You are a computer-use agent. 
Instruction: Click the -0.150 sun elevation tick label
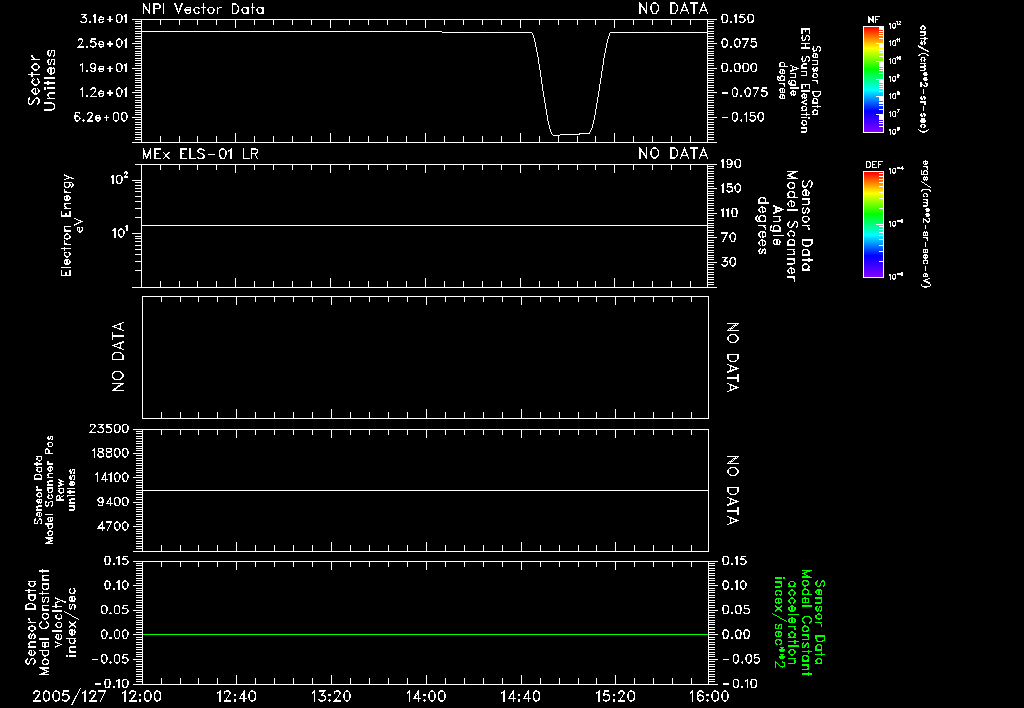tap(744, 117)
